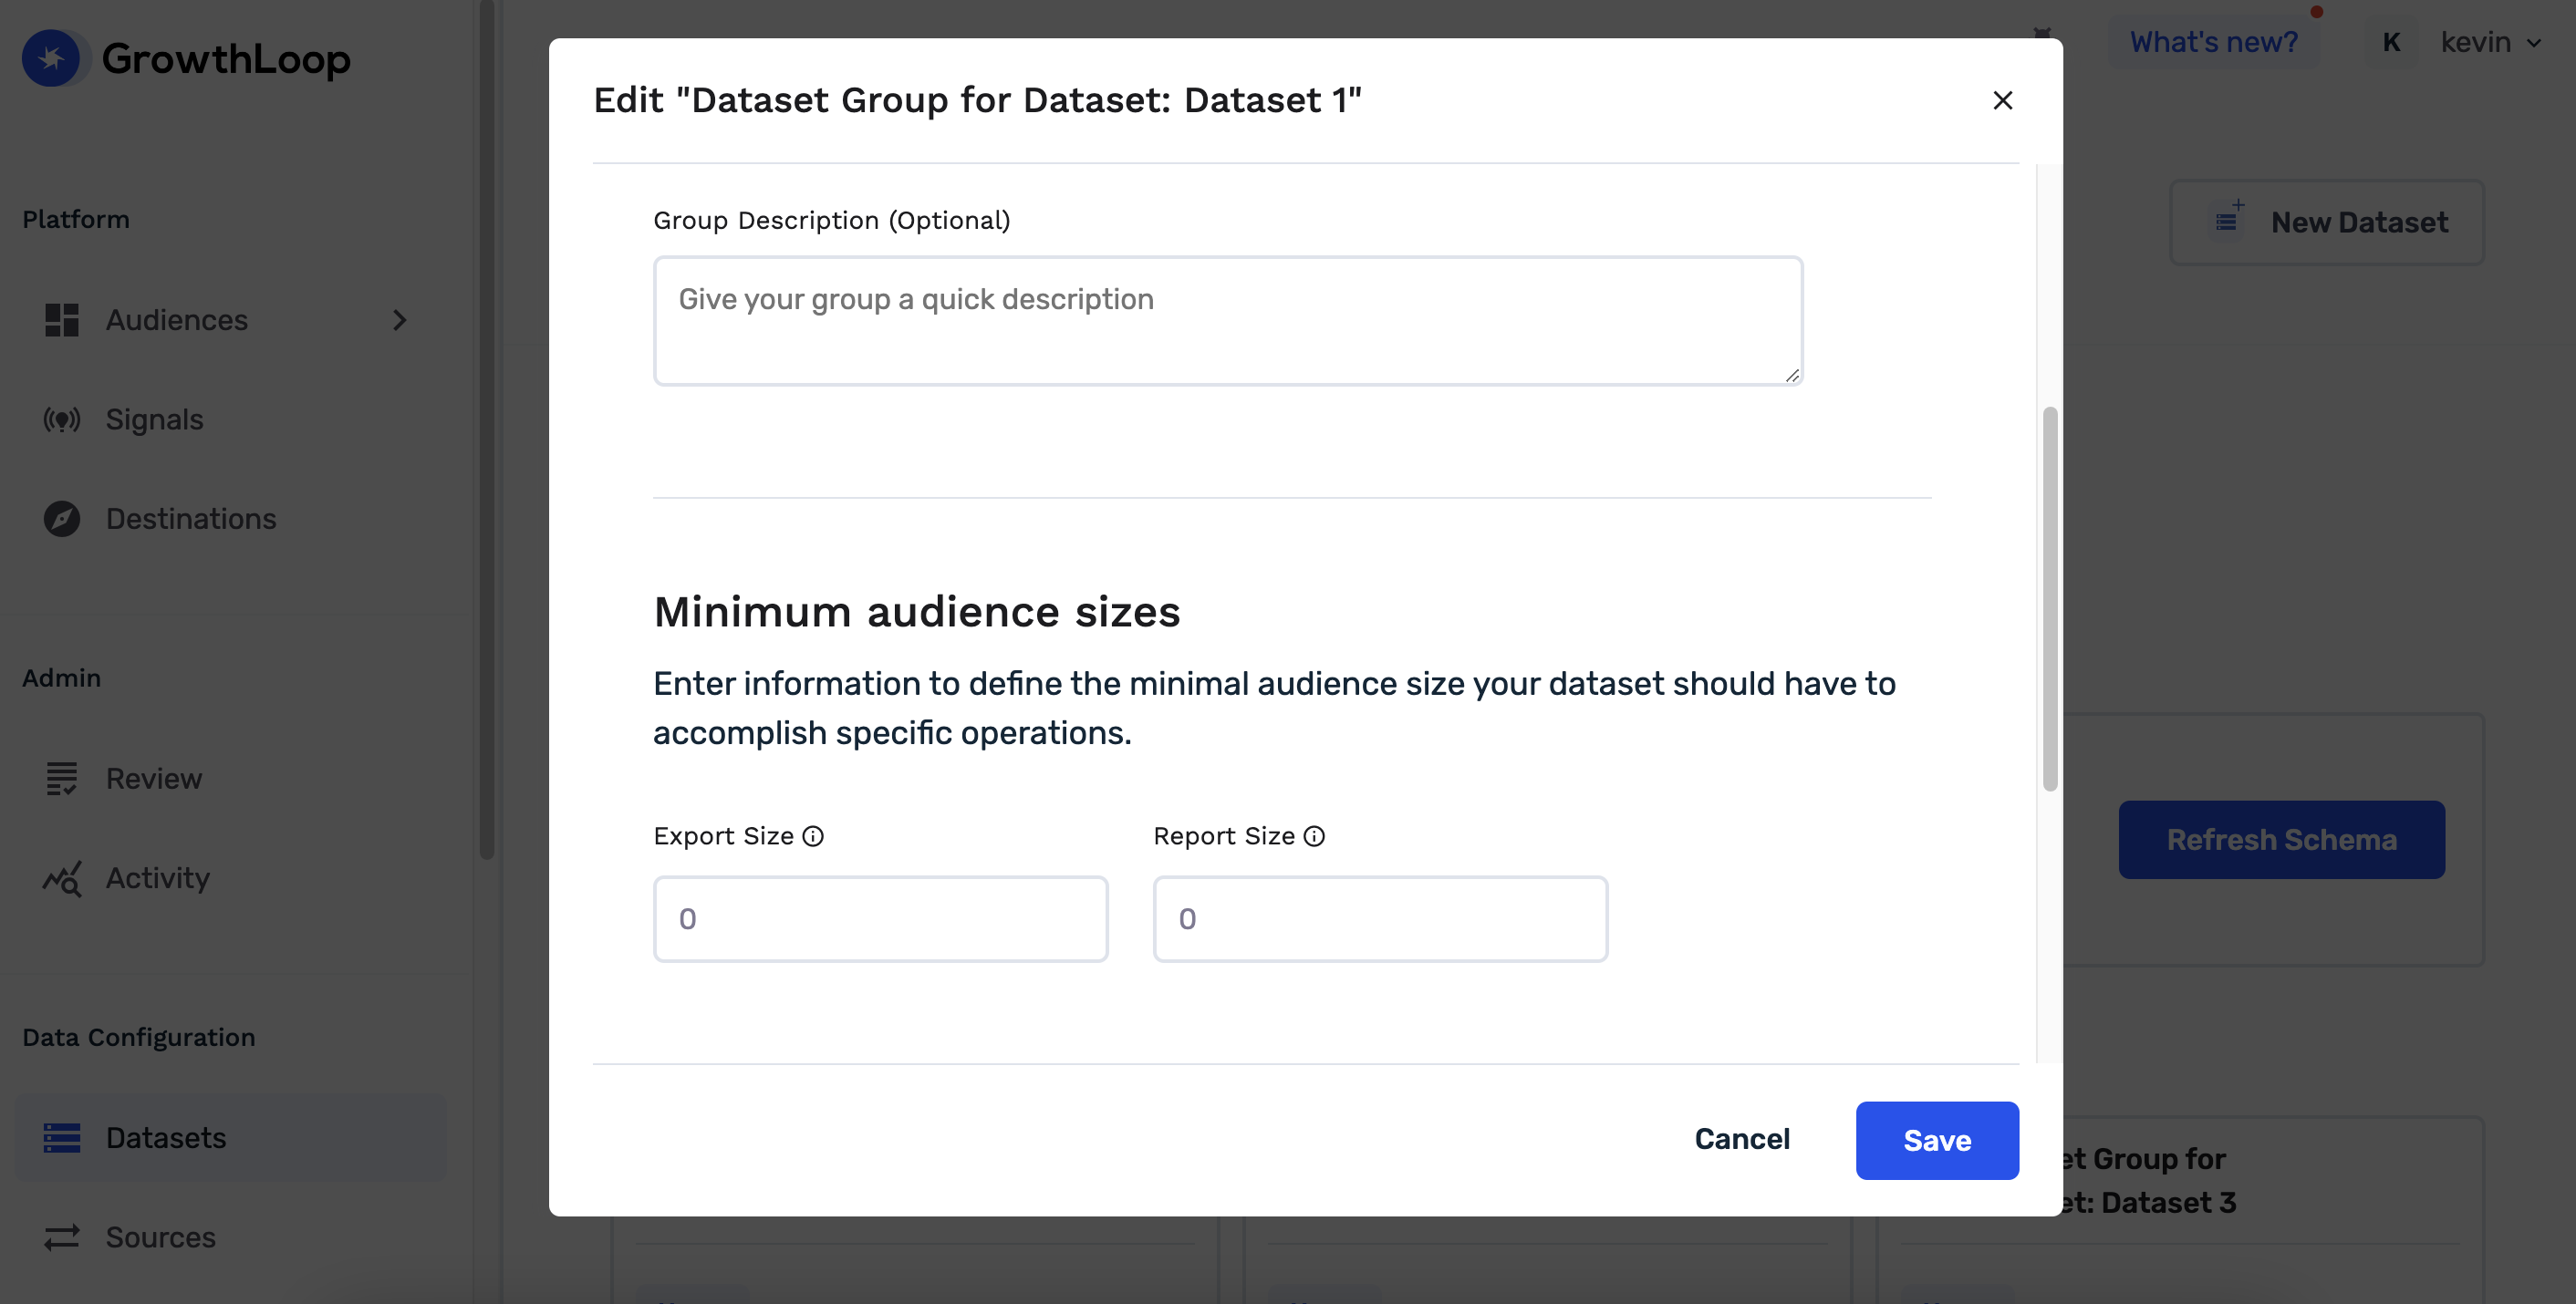This screenshot has width=2576, height=1304.
Task: Save the dataset group changes
Action: click(x=1937, y=1140)
